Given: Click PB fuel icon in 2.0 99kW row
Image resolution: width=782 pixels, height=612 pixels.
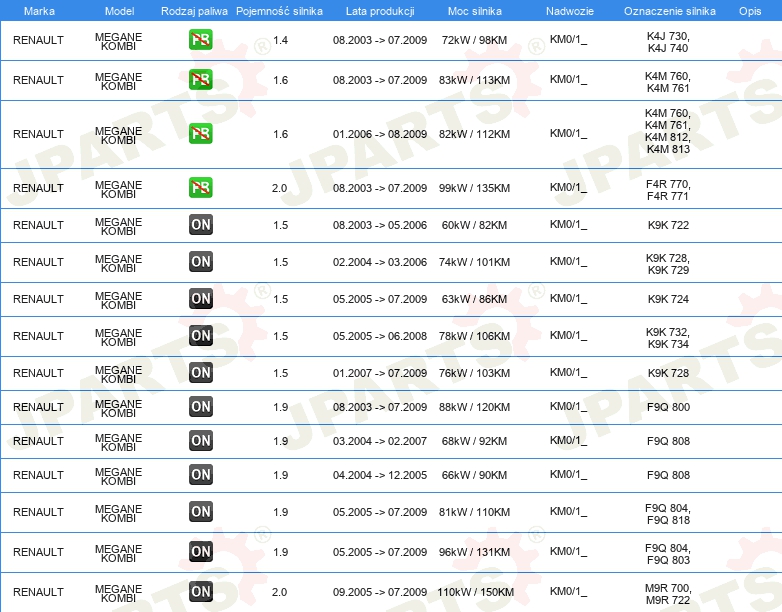Looking at the screenshot, I should [200, 188].
